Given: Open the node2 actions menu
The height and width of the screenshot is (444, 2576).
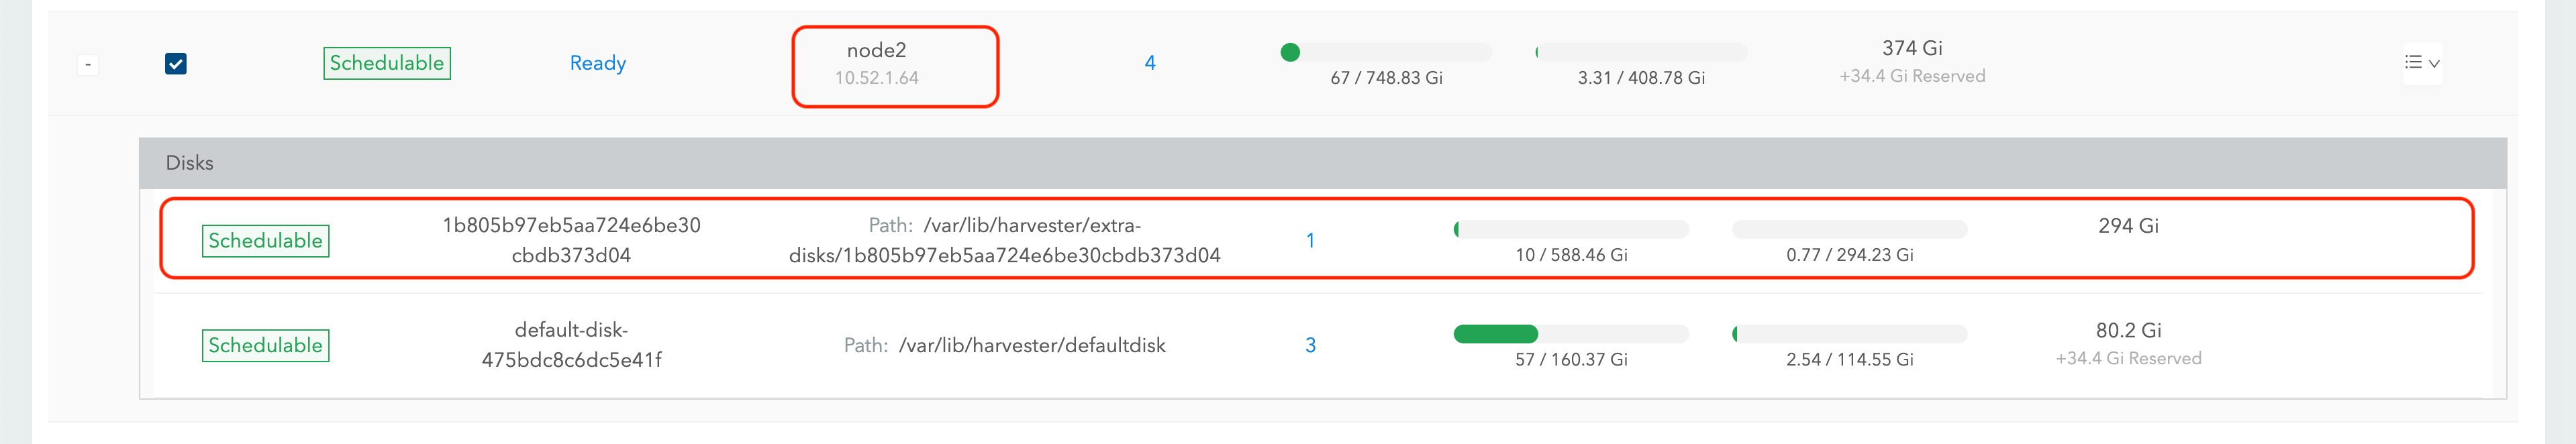Looking at the screenshot, I should coord(2421,62).
